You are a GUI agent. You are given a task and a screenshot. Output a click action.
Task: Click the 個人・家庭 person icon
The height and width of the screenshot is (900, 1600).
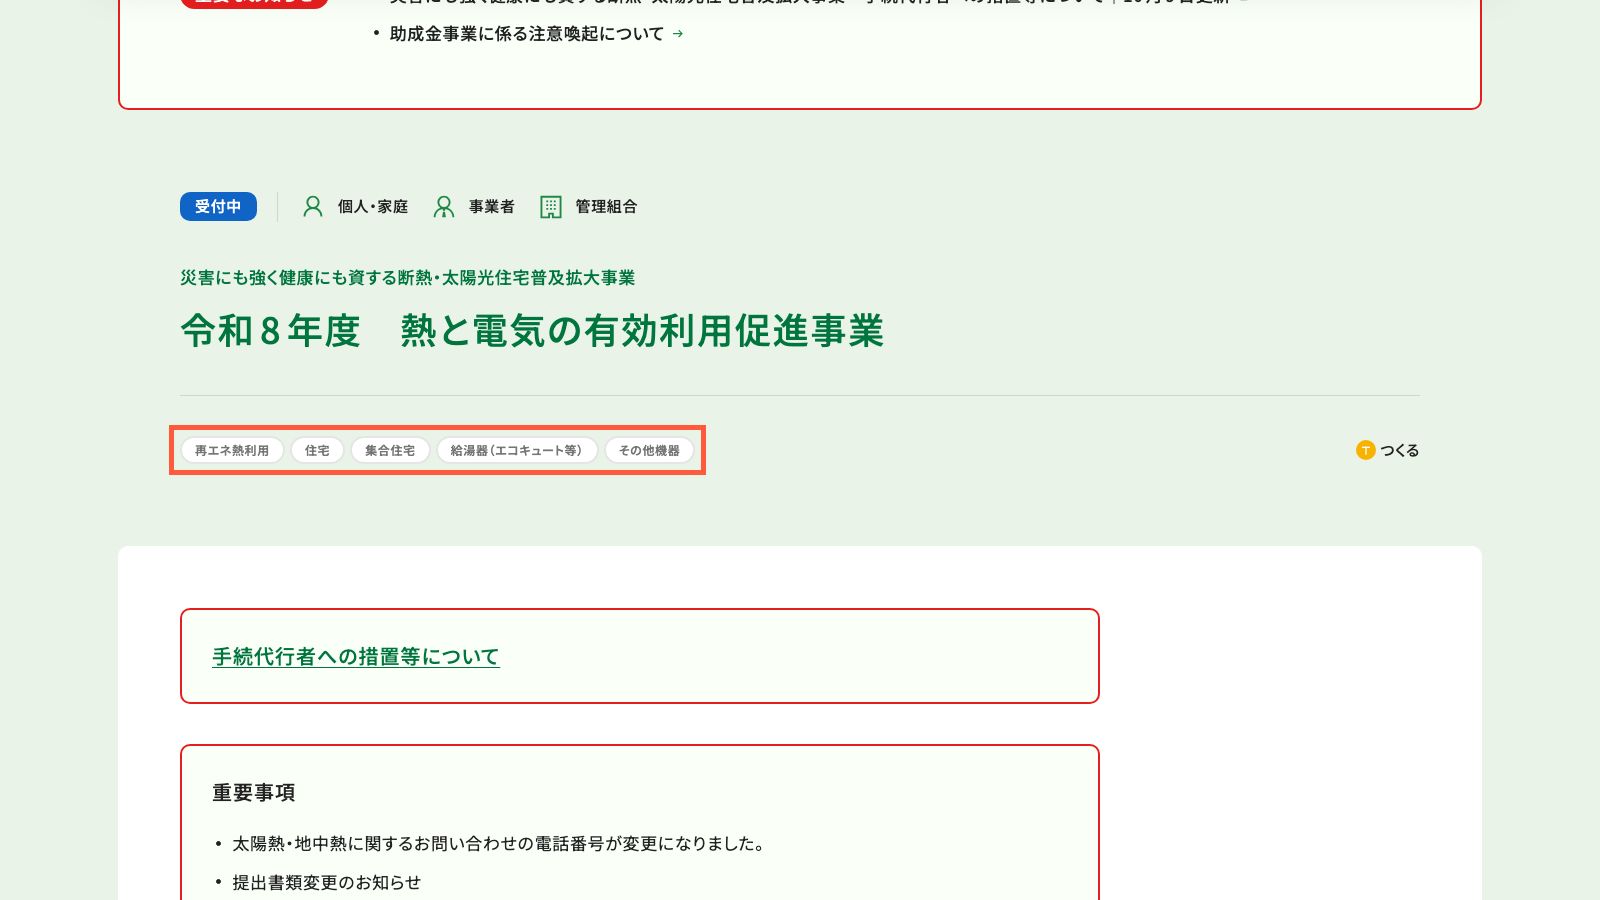pyautogui.click(x=313, y=207)
